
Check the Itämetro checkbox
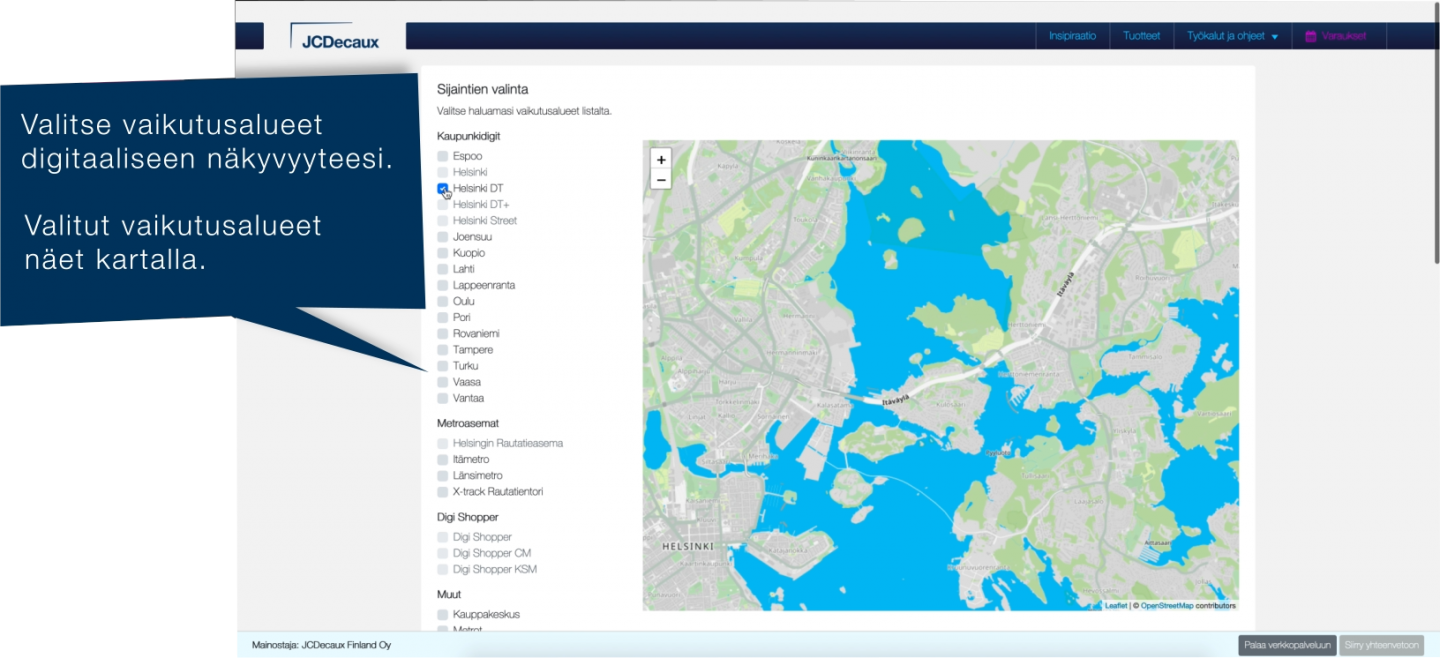pyautogui.click(x=443, y=459)
